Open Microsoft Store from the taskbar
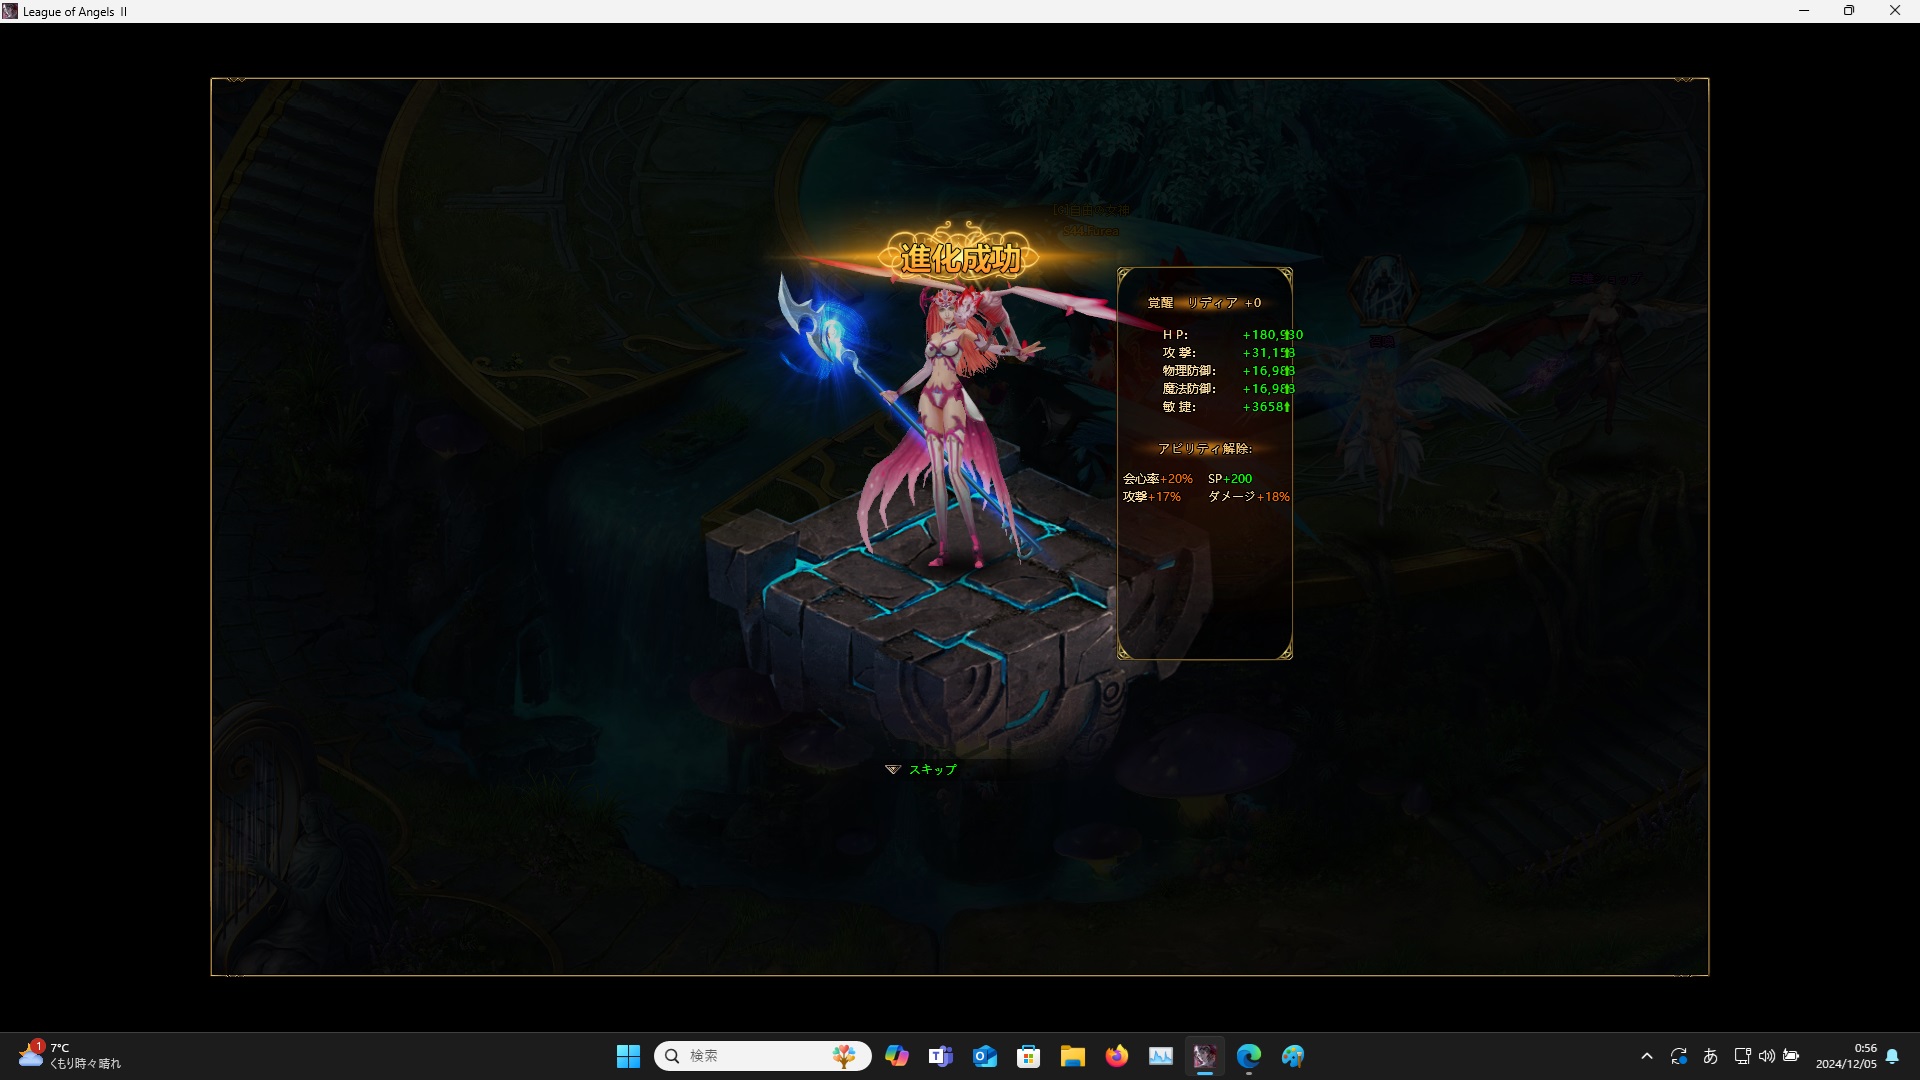Image resolution: width=1920 pixels, height=1080 pixels. pos(1029,1056)
